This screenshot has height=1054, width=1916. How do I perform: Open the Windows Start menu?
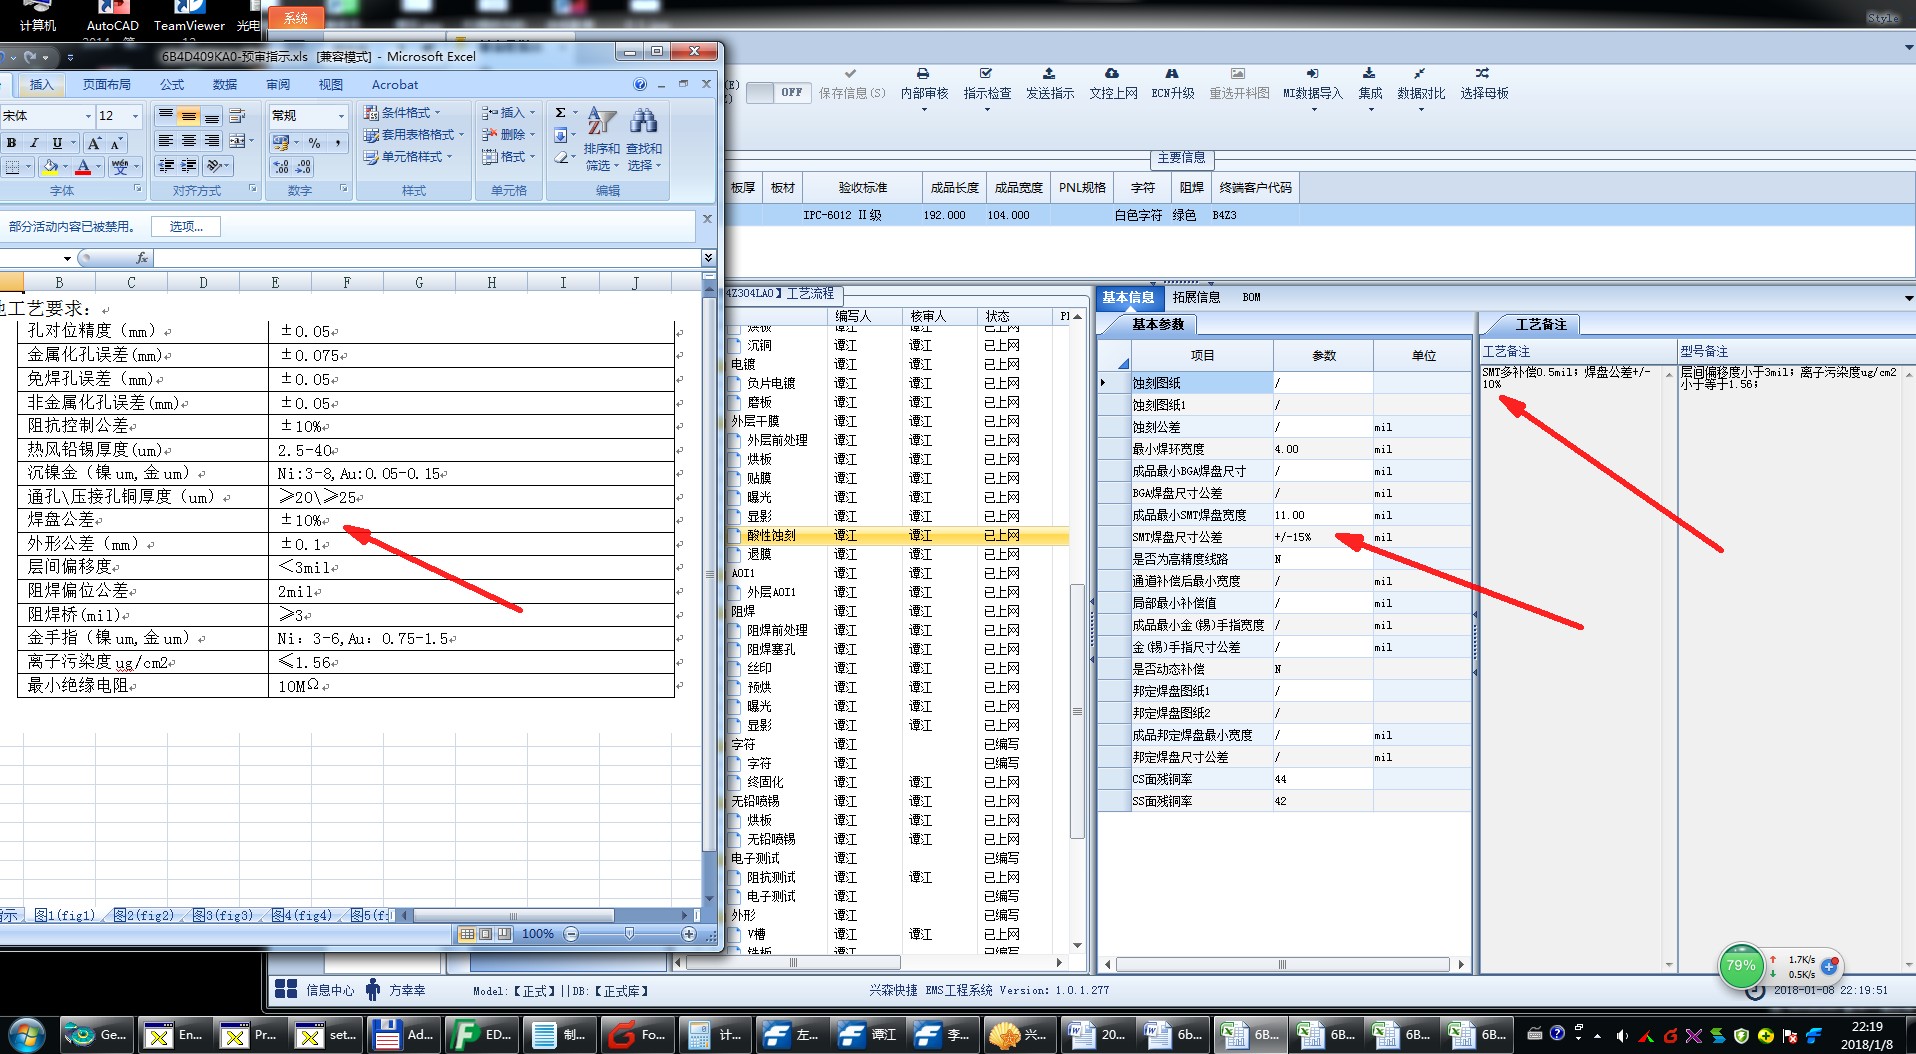click(27, 1035)
